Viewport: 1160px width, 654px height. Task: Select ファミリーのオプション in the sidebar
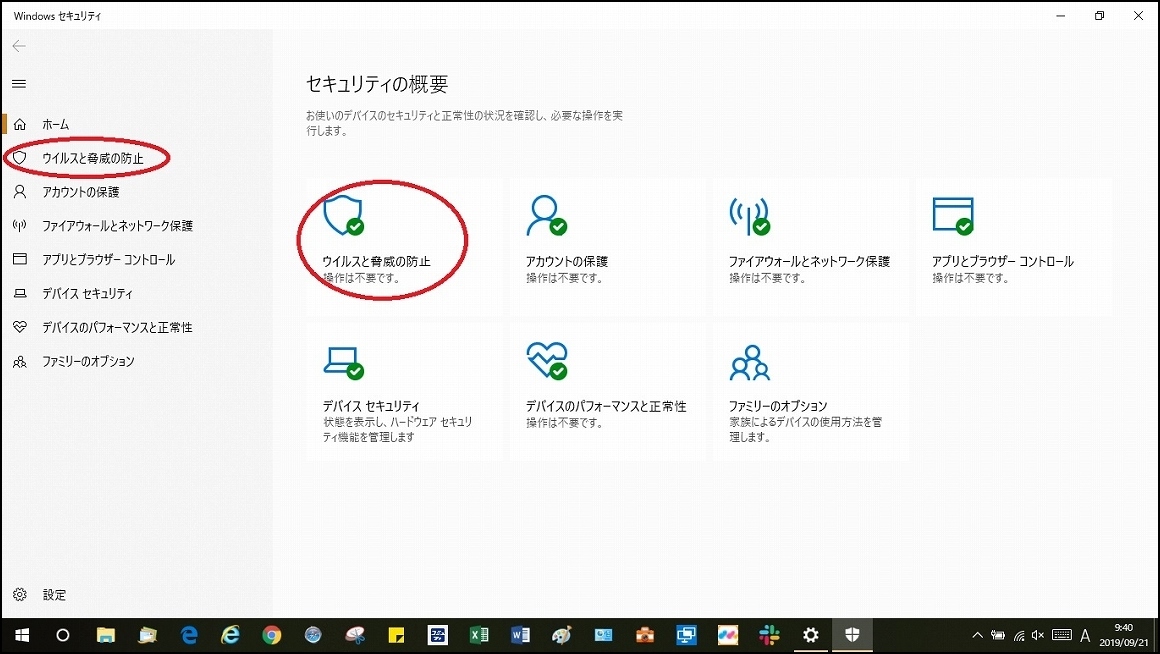(88, 362)
